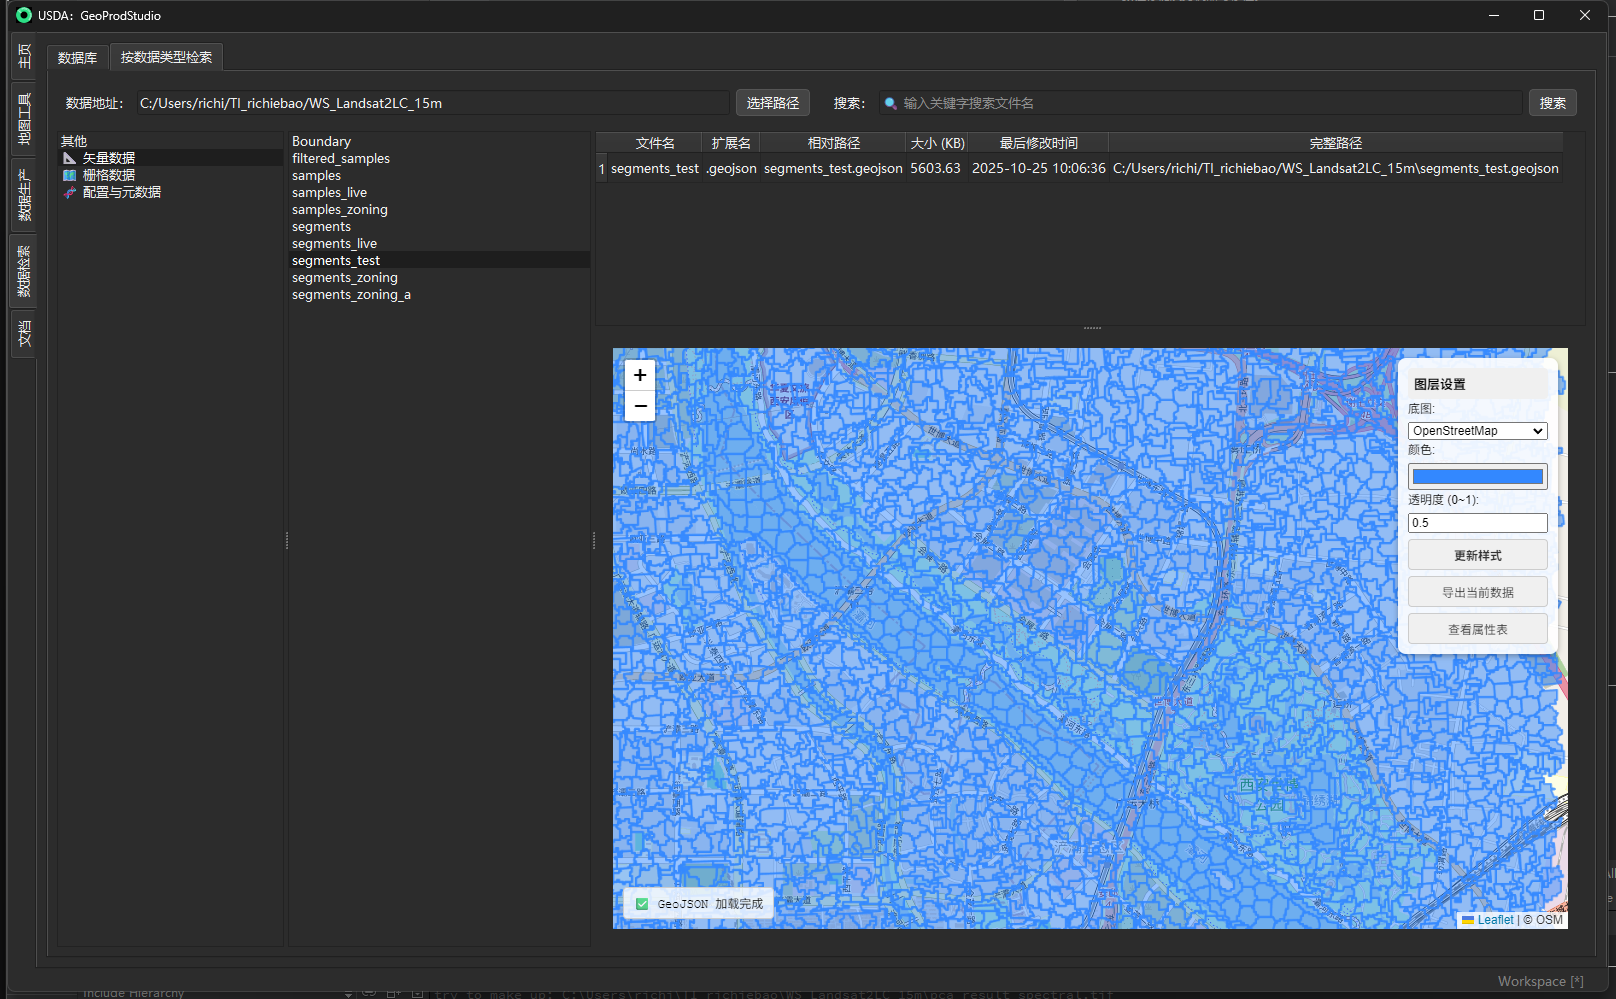Click the link icon in the bottom status bar
The height and width of the screenshot is (999, 1616).
(x=369, y=992)
